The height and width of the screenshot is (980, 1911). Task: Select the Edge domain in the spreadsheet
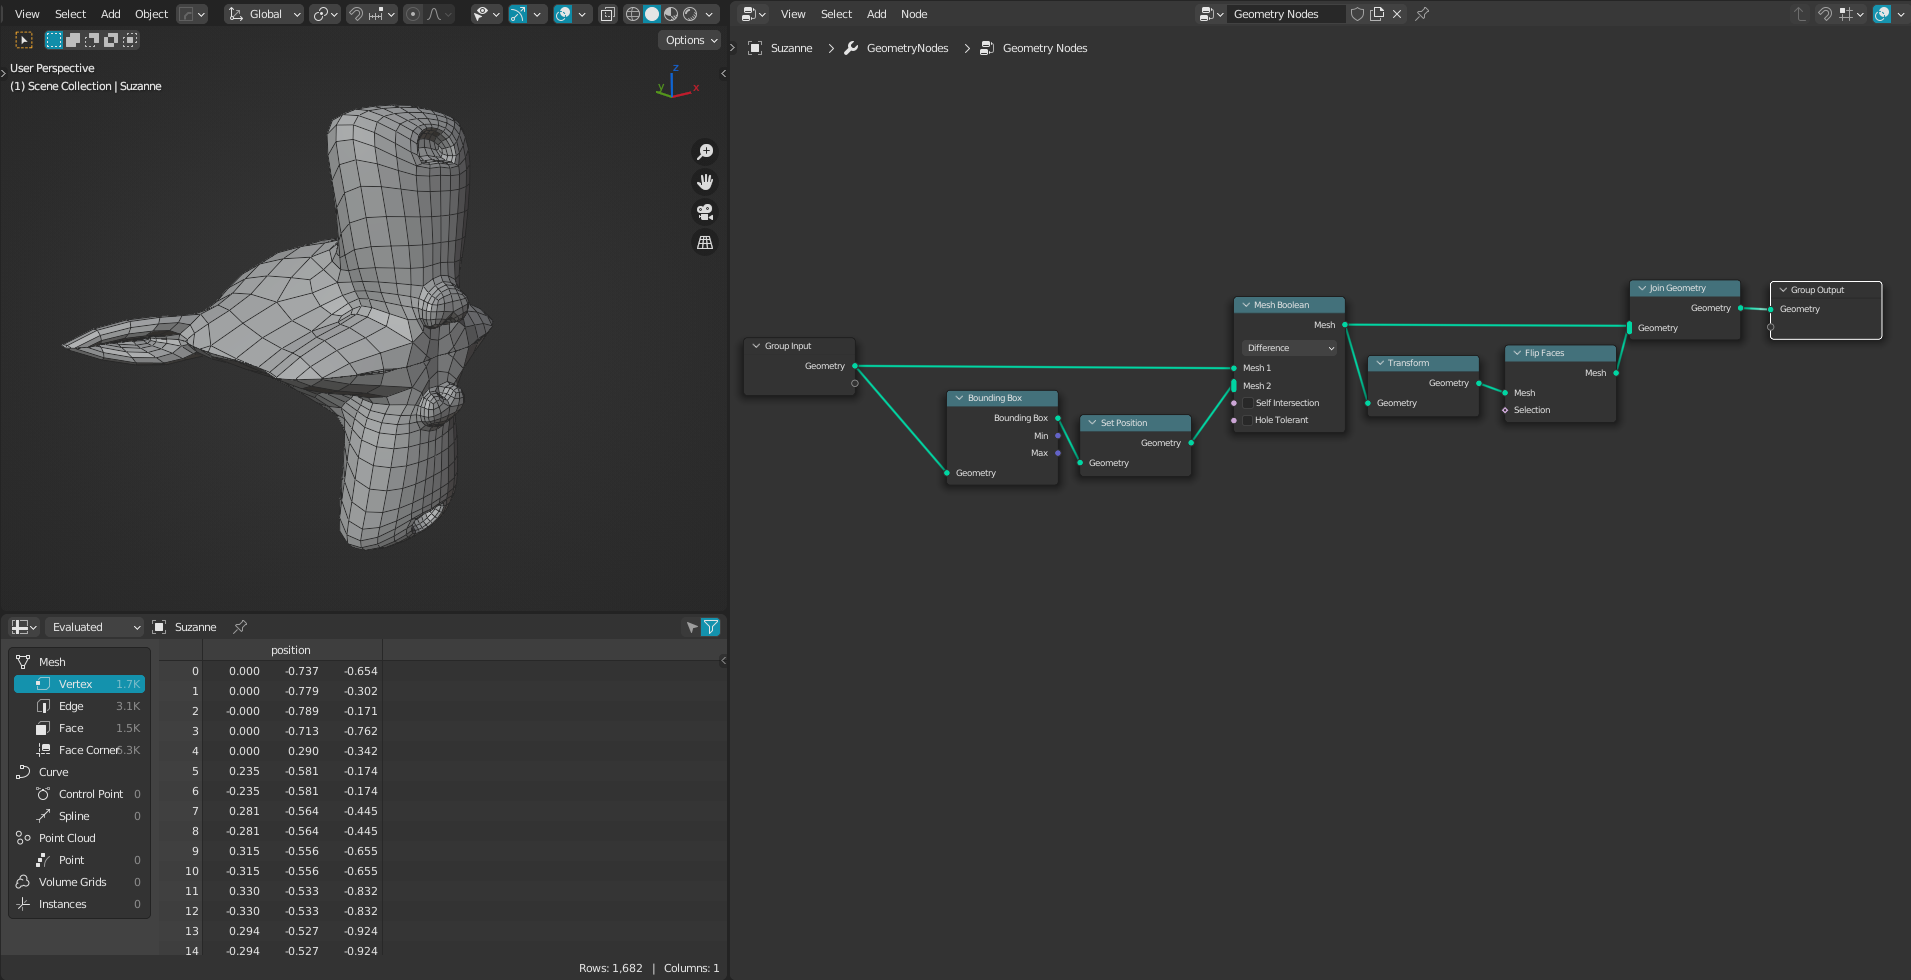pos(71,706)
